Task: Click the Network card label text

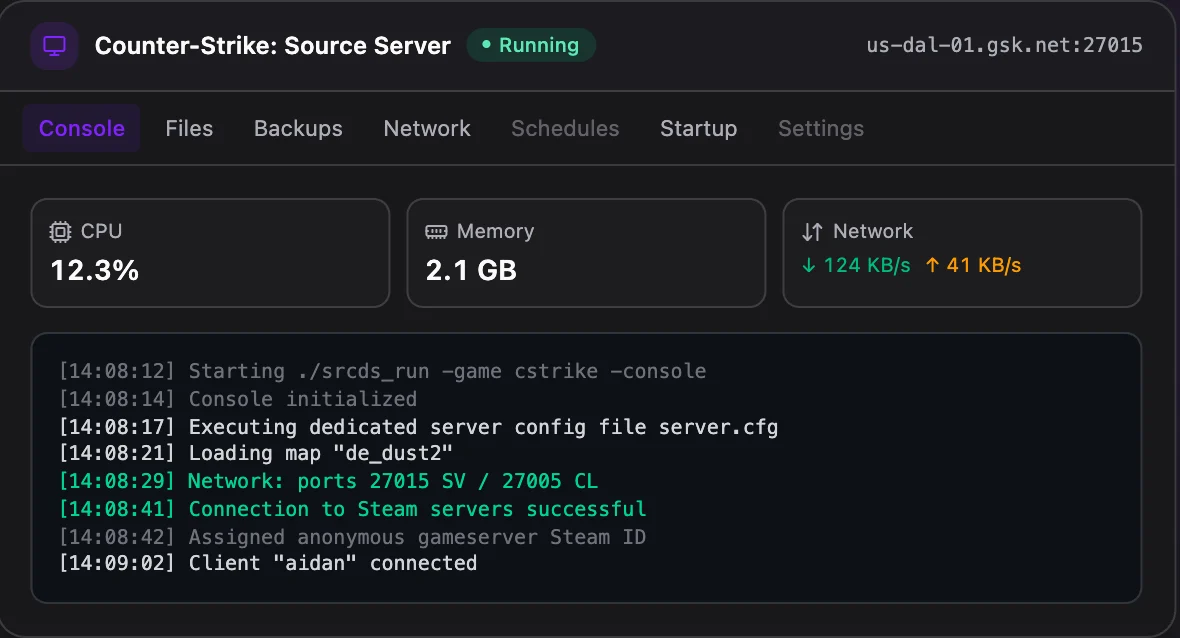Action: [873, 231]
